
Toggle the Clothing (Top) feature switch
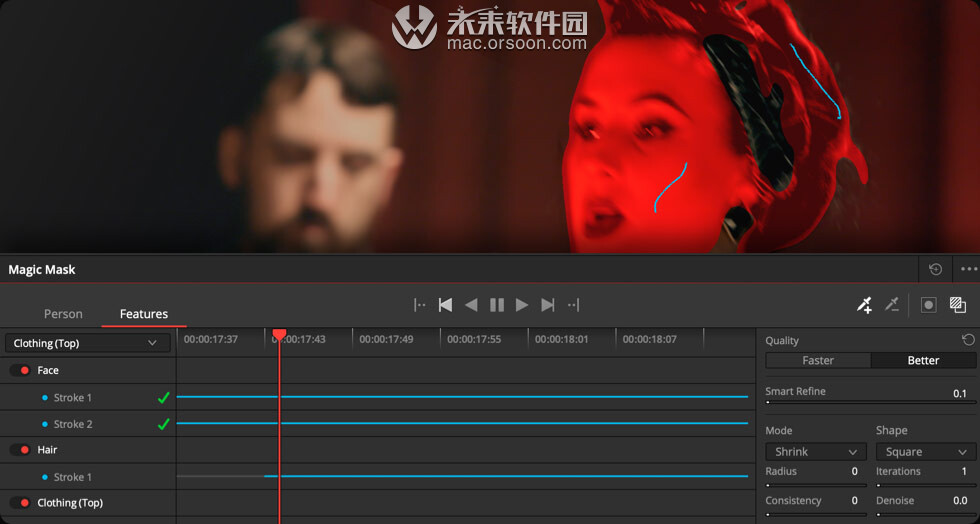pos(20,503)
